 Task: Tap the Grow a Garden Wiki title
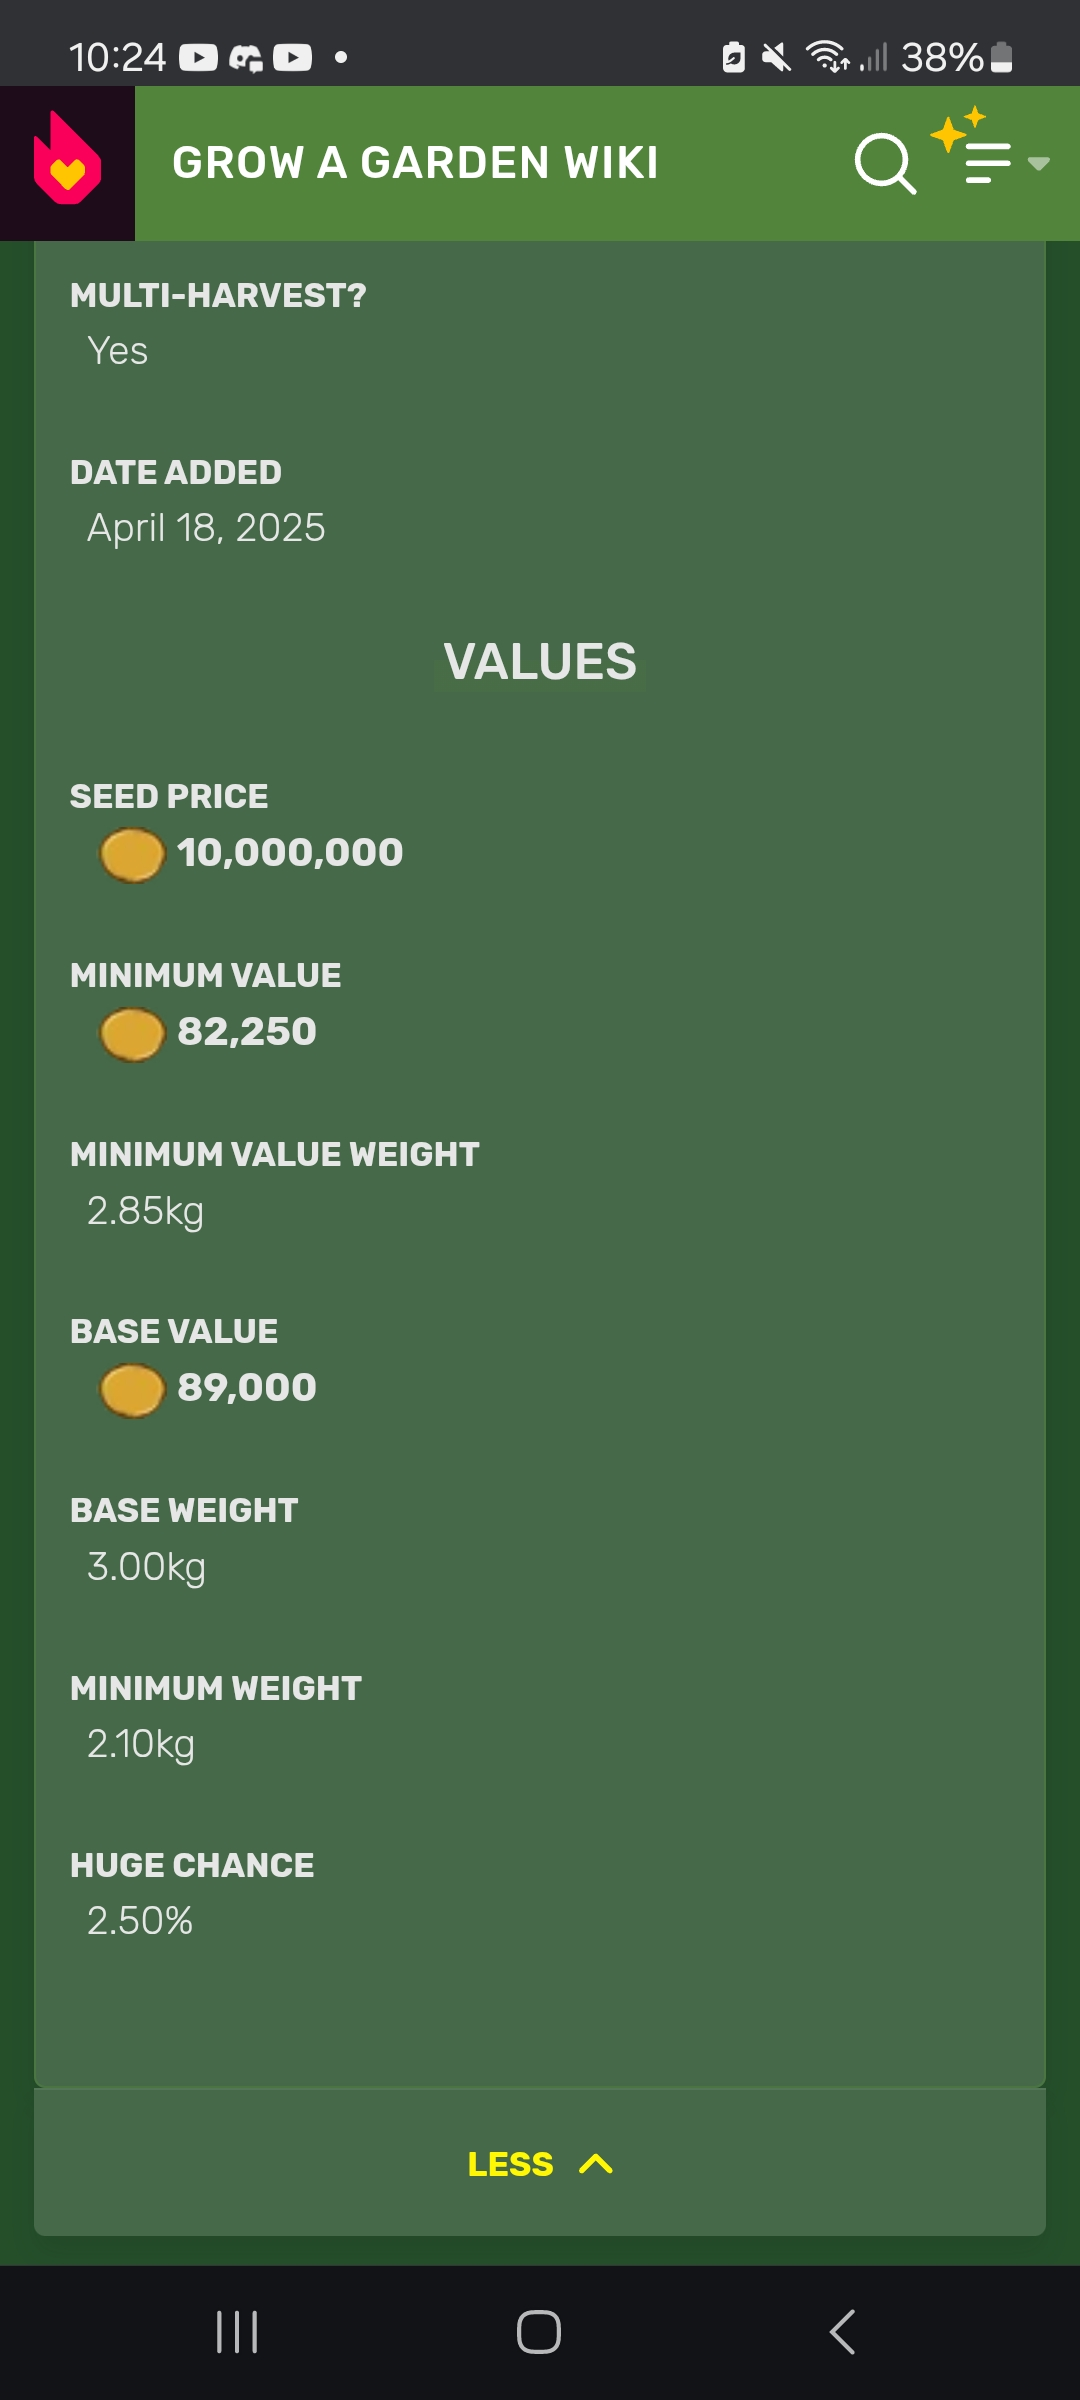click(x=415, y=163)
